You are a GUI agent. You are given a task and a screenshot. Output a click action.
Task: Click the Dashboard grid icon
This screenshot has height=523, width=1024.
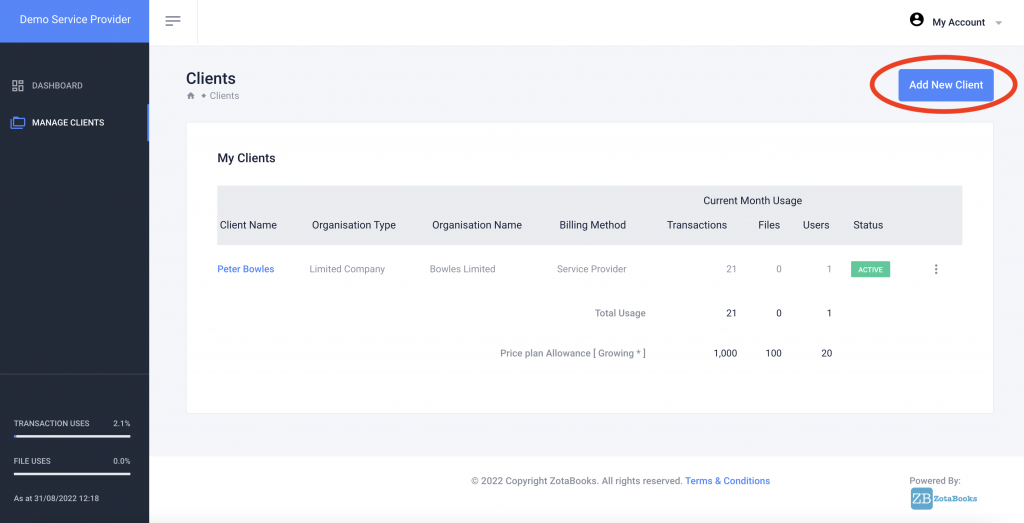[18, 86]
